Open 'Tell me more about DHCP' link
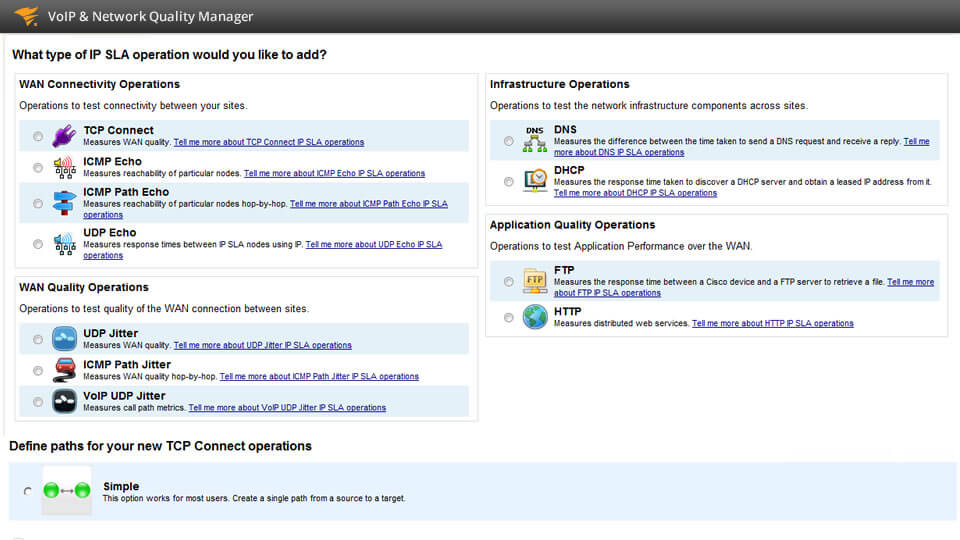The image size is (960, 540). coord(635,193)
